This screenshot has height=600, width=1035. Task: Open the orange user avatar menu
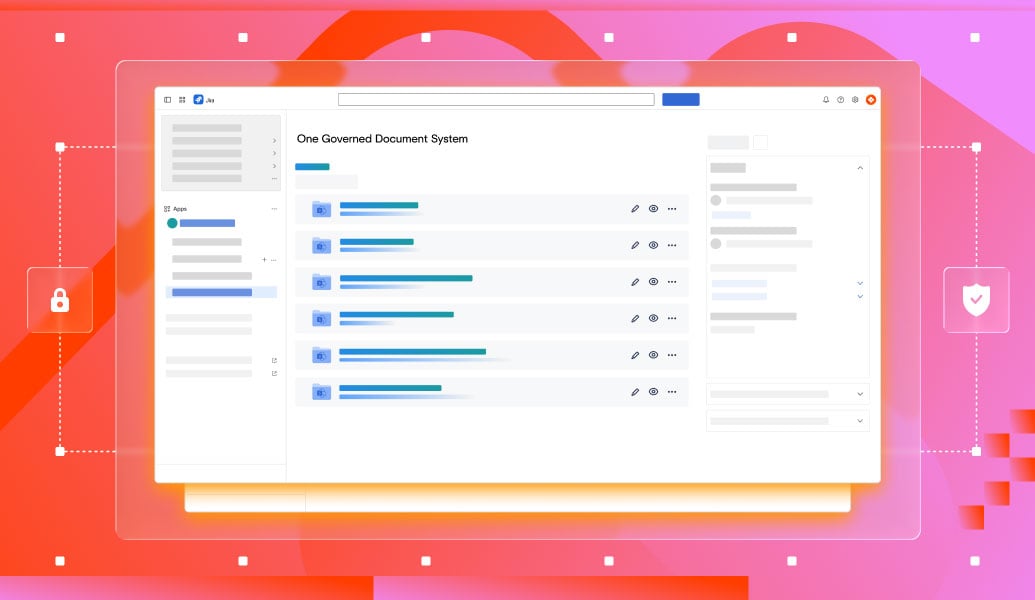(871, 100)
